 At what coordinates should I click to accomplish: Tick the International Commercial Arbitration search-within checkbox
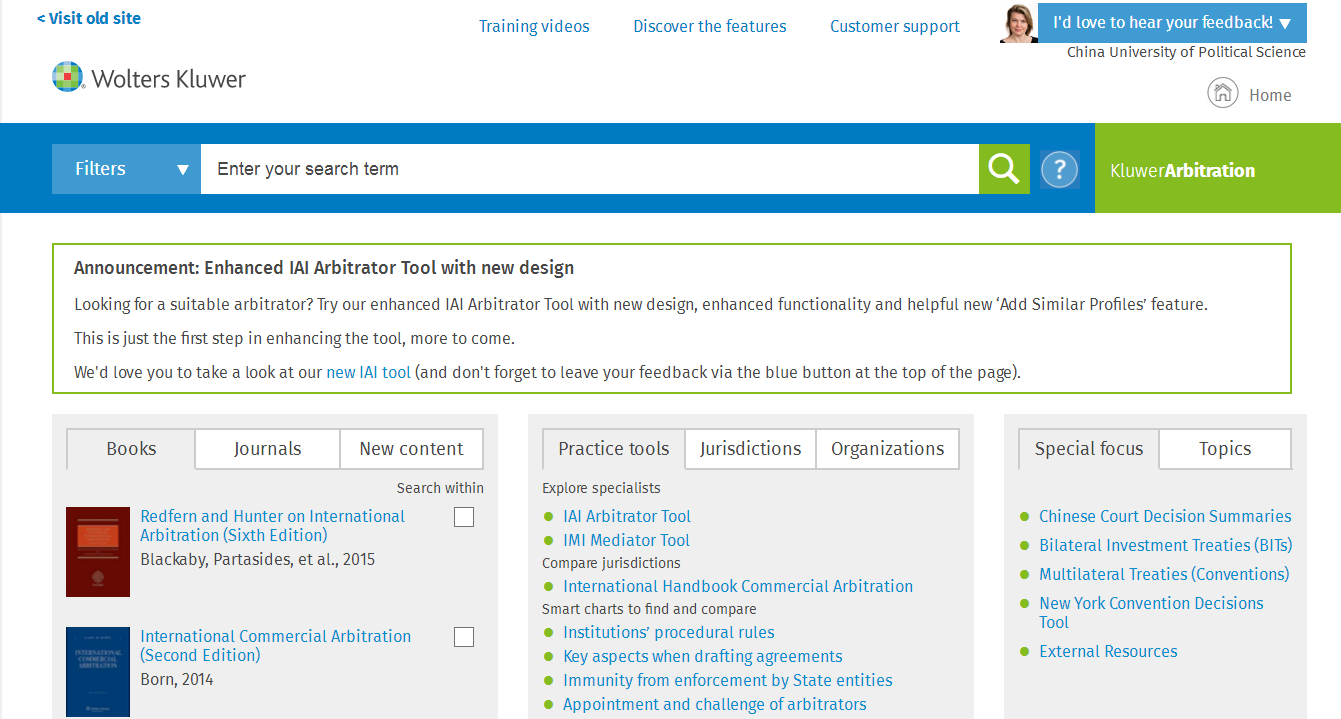[464, 637]
